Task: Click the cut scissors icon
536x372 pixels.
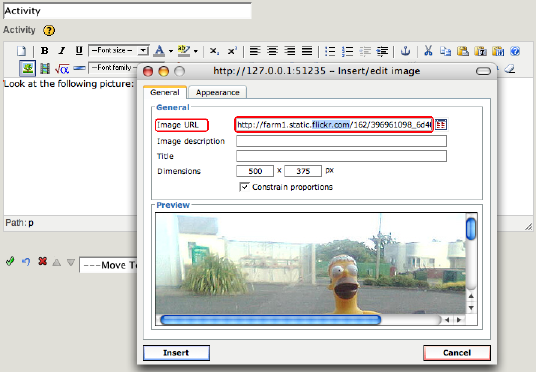Action: point(428,51)
